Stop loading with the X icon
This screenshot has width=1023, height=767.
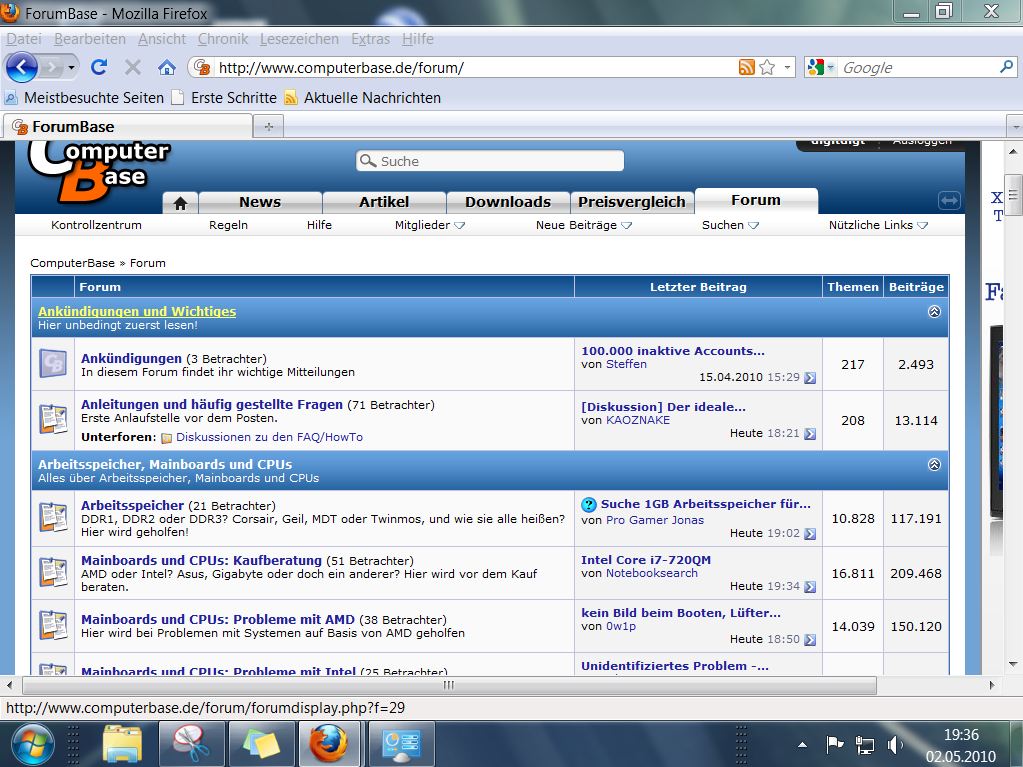(132, 67)
